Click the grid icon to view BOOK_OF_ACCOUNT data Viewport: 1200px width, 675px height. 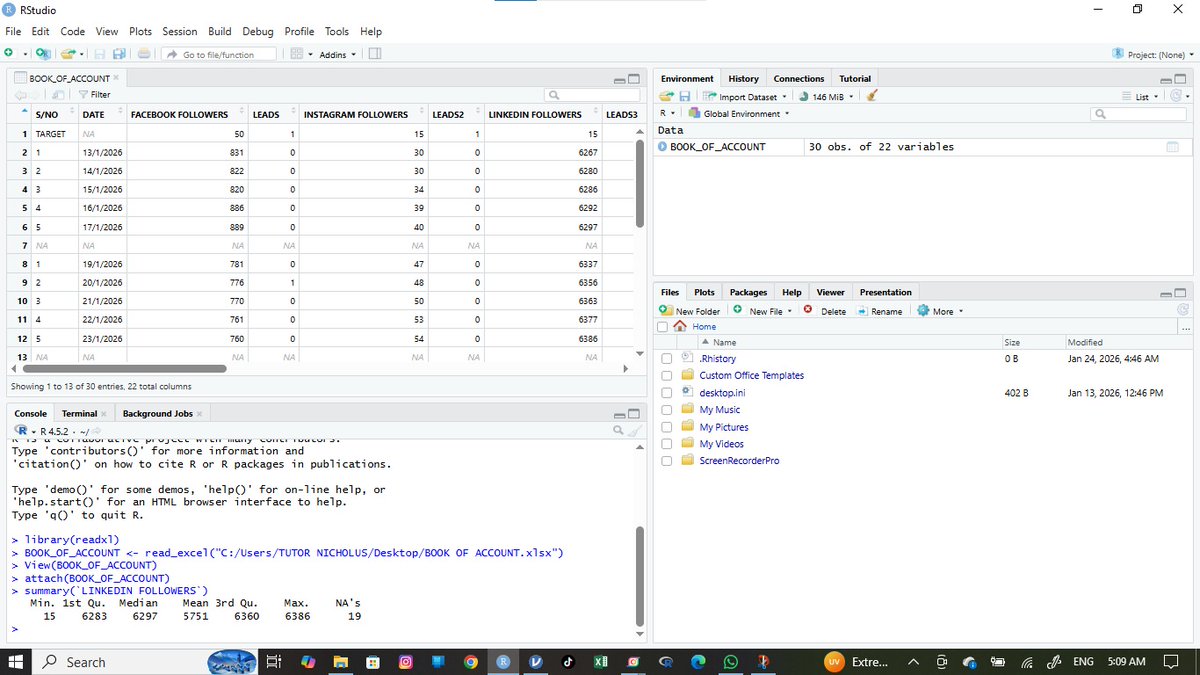coord(1172,147)
